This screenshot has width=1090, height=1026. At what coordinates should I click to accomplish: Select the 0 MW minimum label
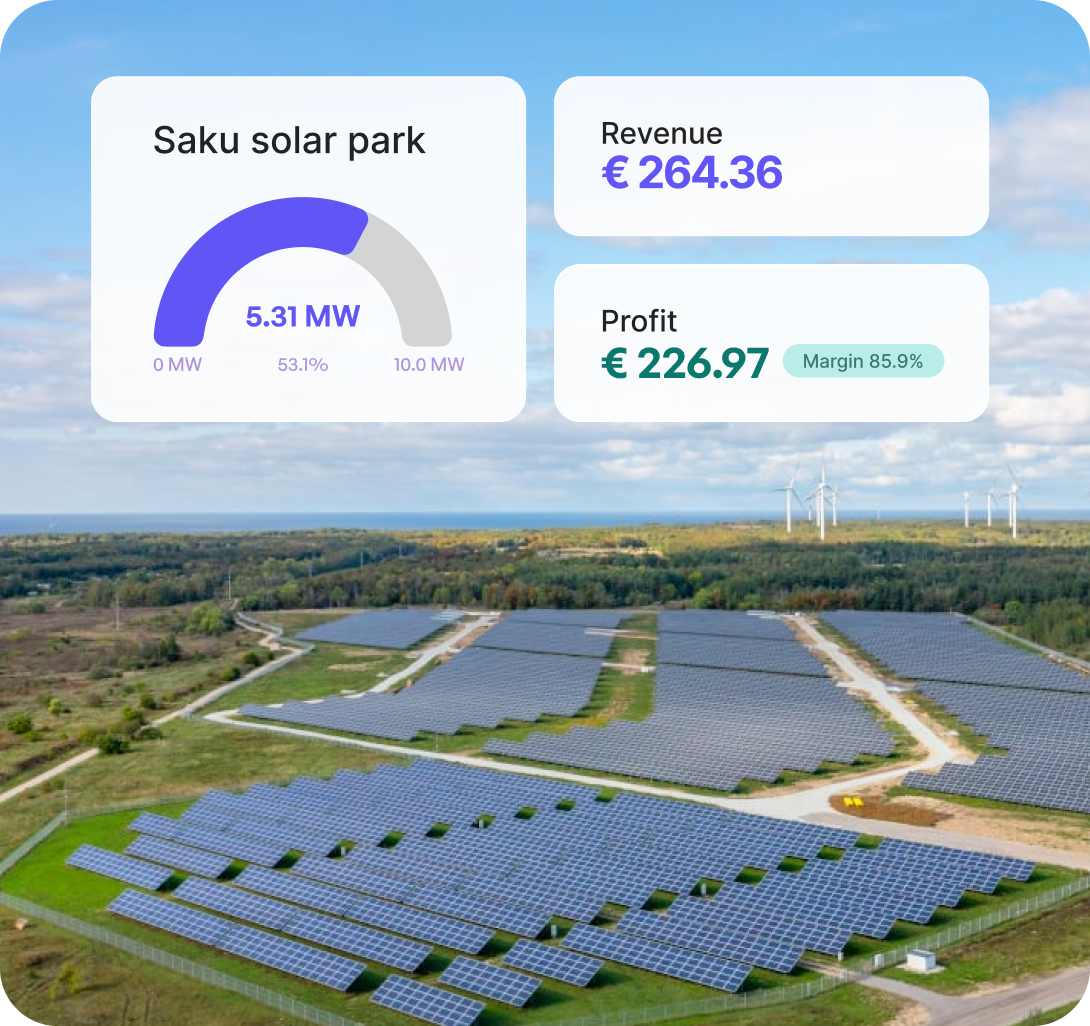(177, 365)
